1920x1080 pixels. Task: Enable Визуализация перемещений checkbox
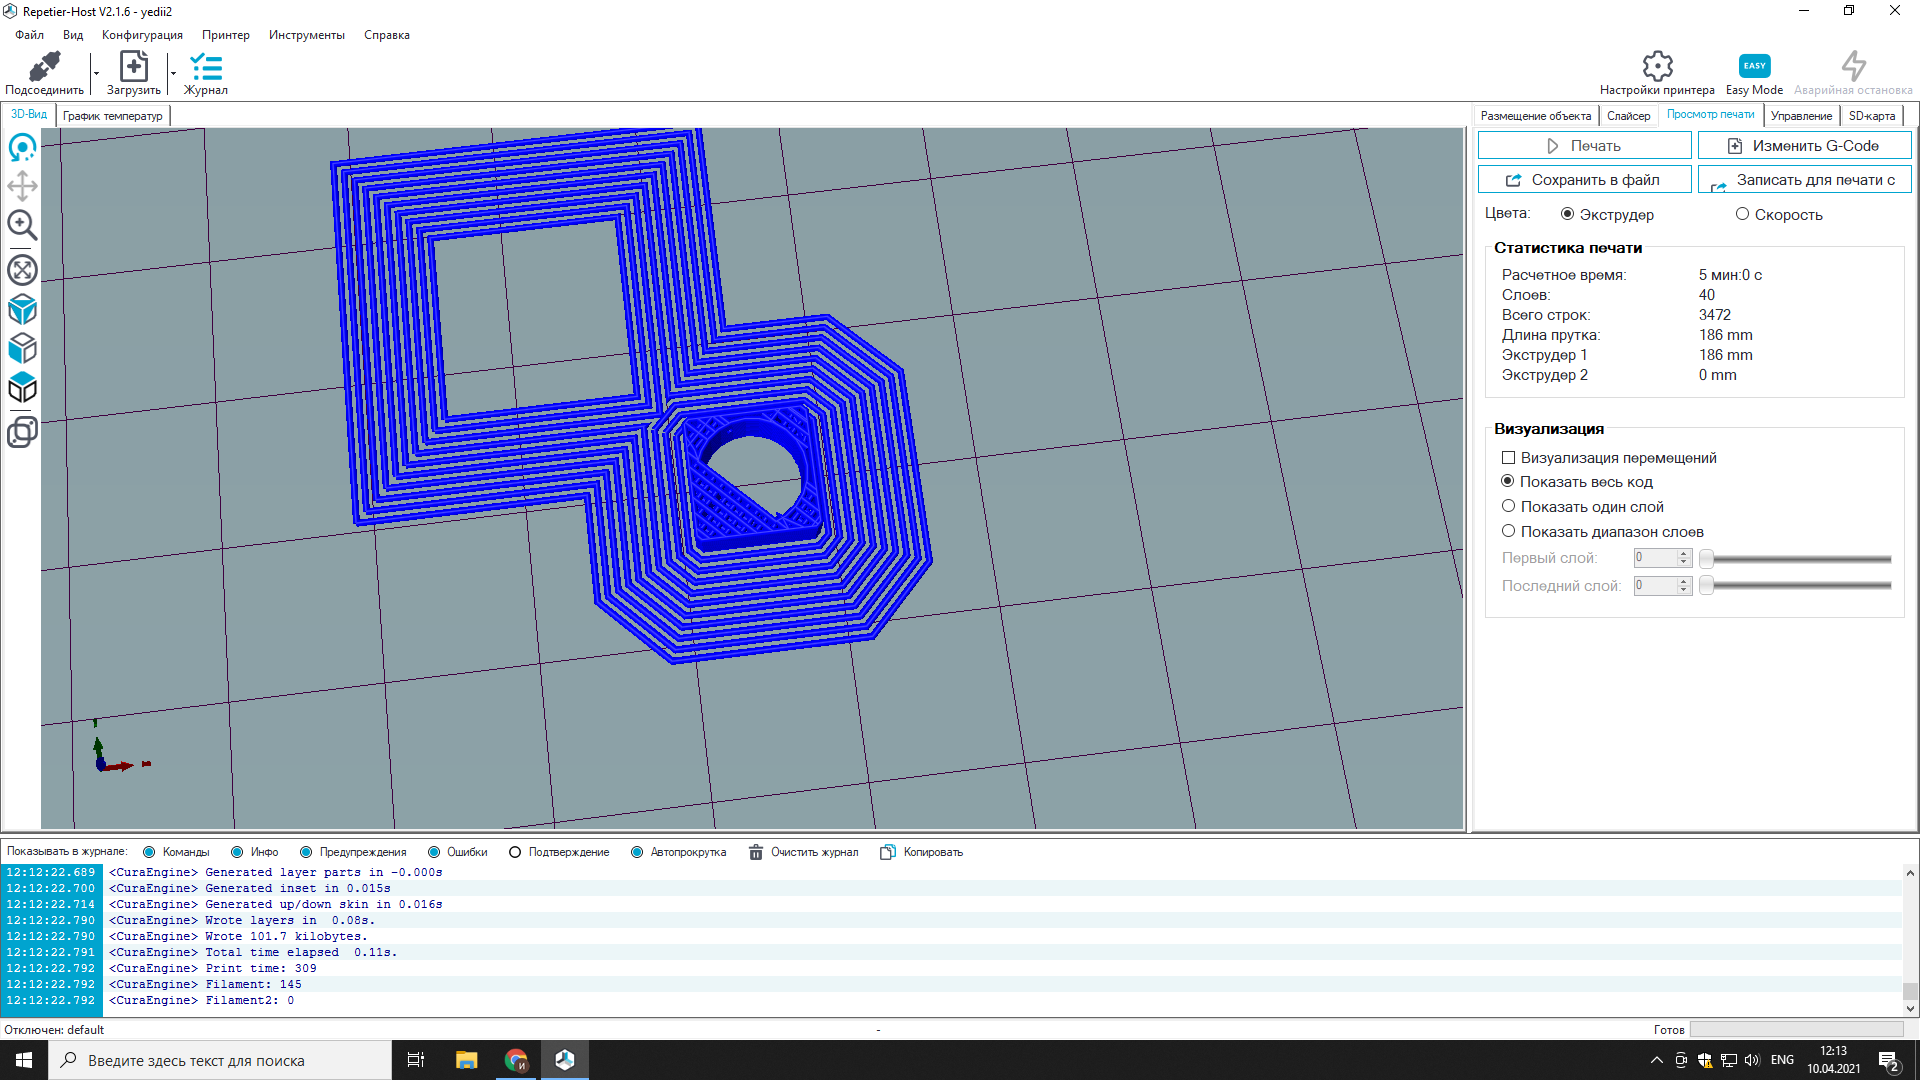(x=1508, y=458)
